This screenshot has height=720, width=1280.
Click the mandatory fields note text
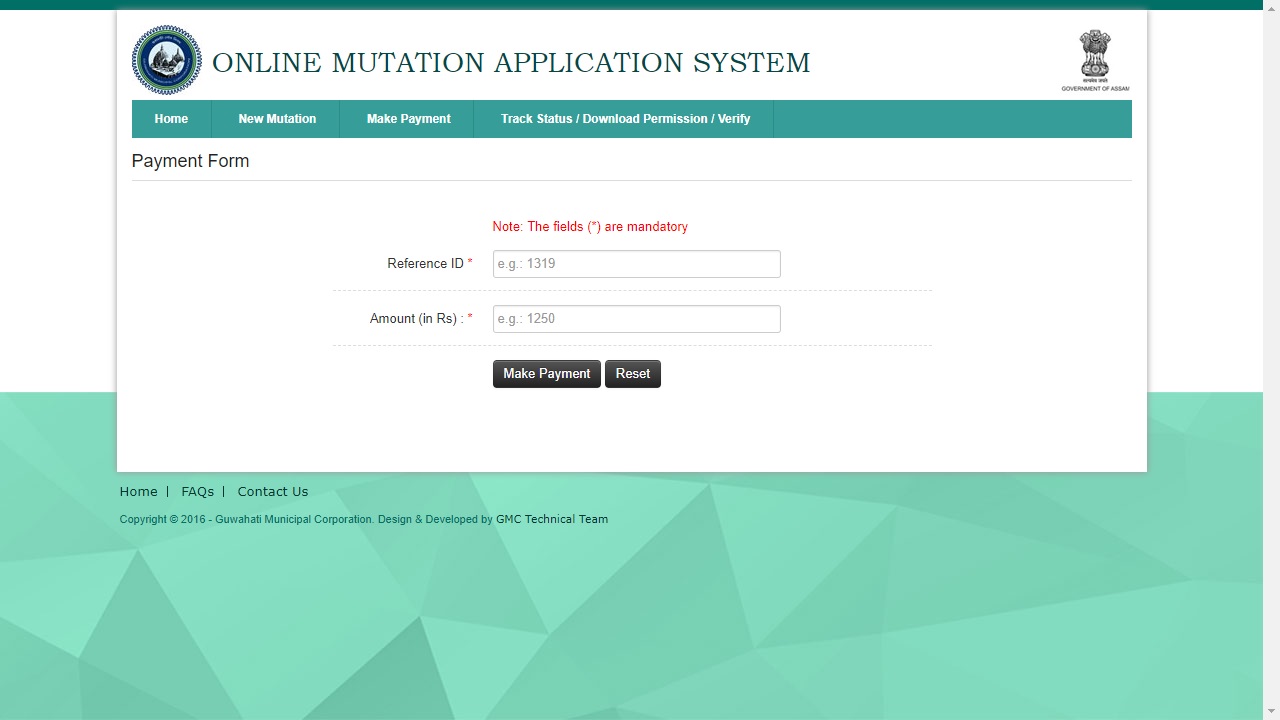[x=590, y=227]
